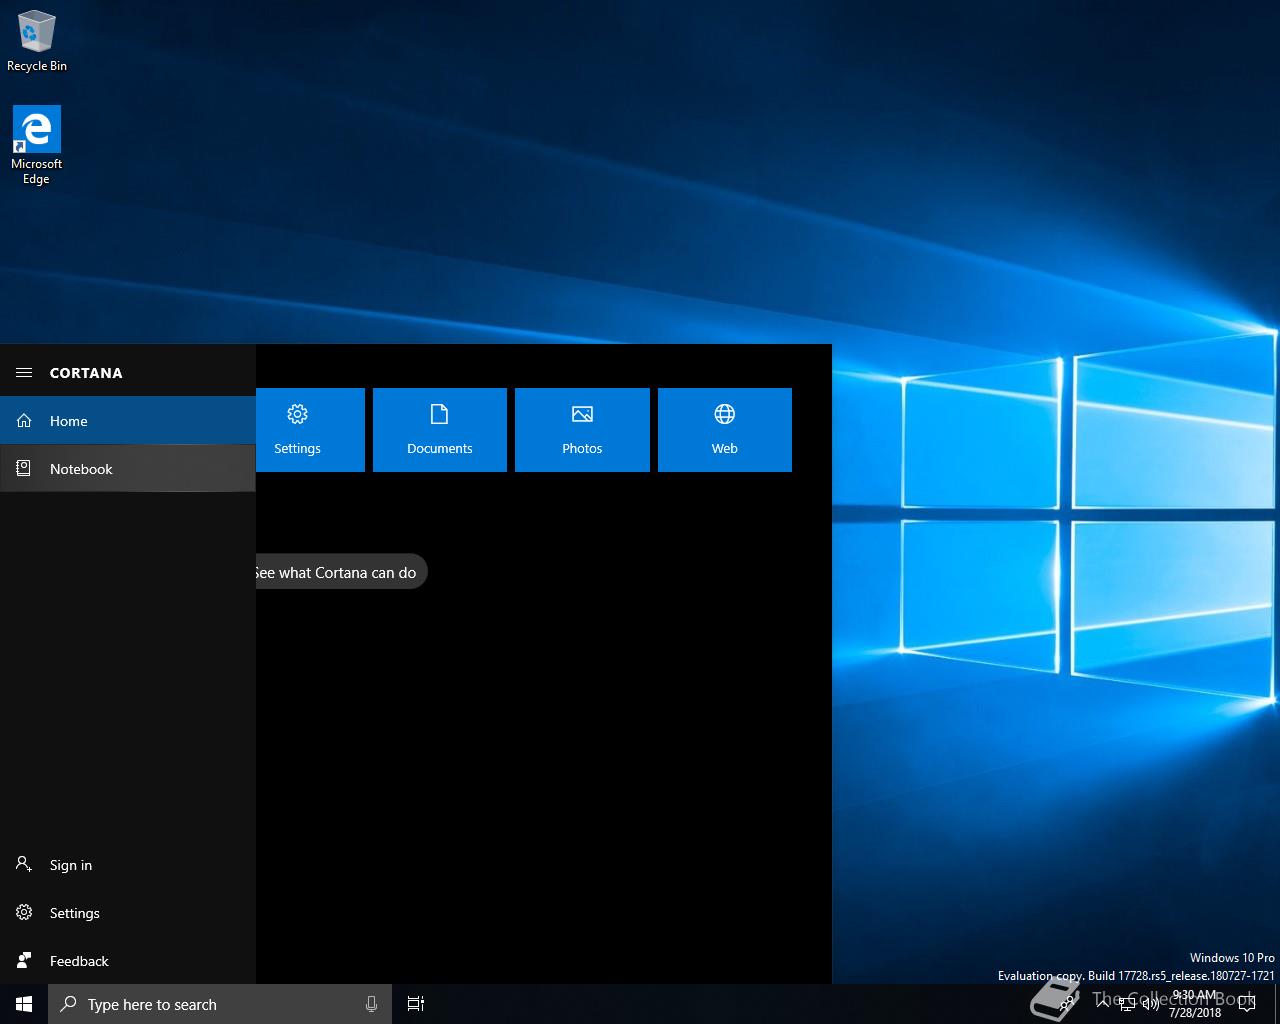Open Task View from the taskbar
Screen dimensions: 1280x1024
coord(416,1004)
